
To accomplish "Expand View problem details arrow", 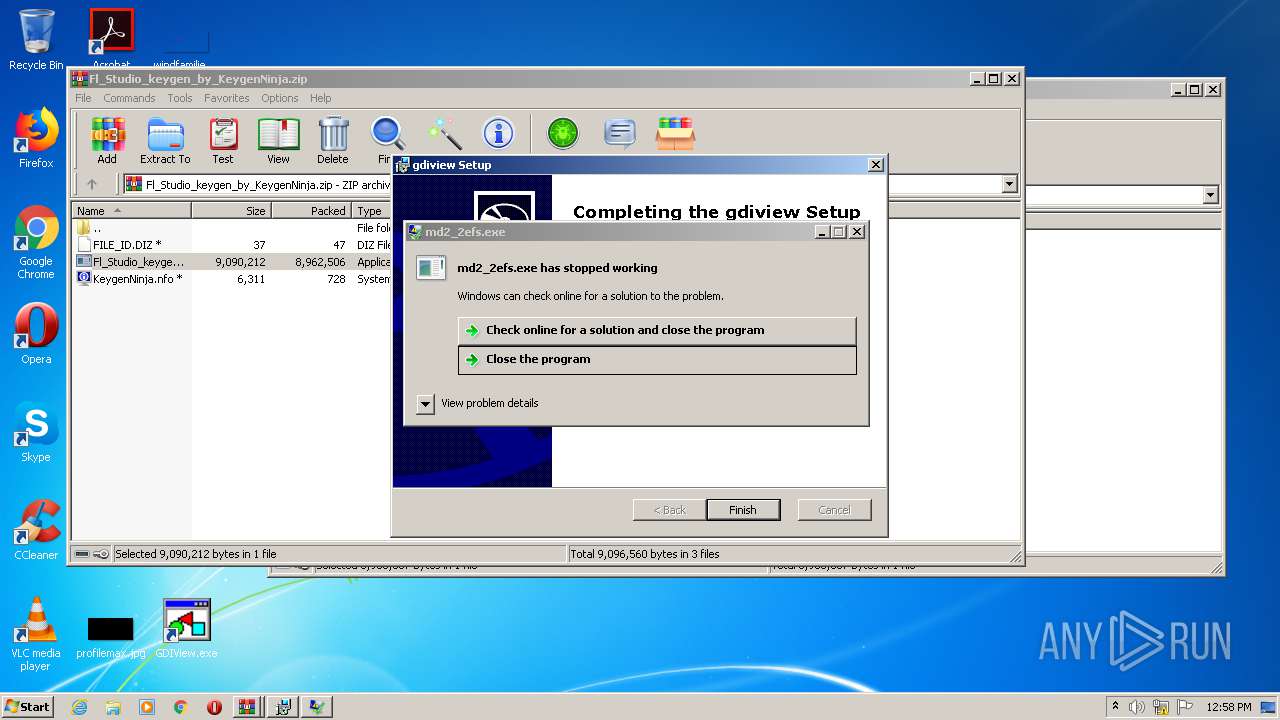I will click(425, 403).
